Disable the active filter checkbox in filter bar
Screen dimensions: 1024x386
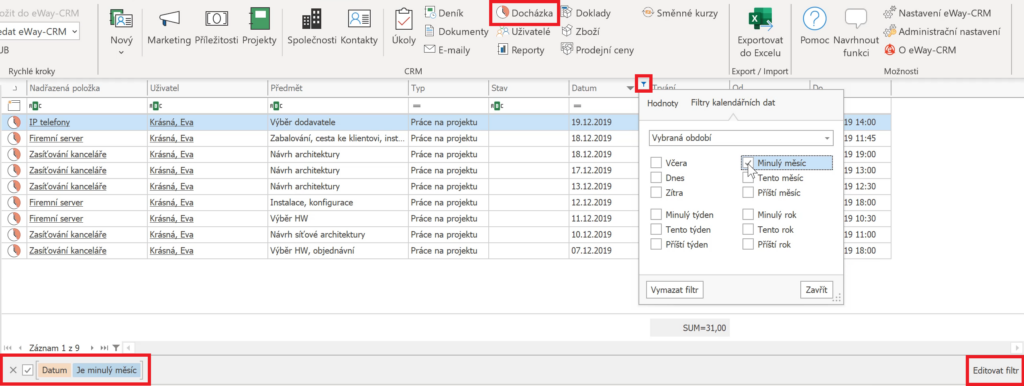pyautogui.click(x=27, y=370)
